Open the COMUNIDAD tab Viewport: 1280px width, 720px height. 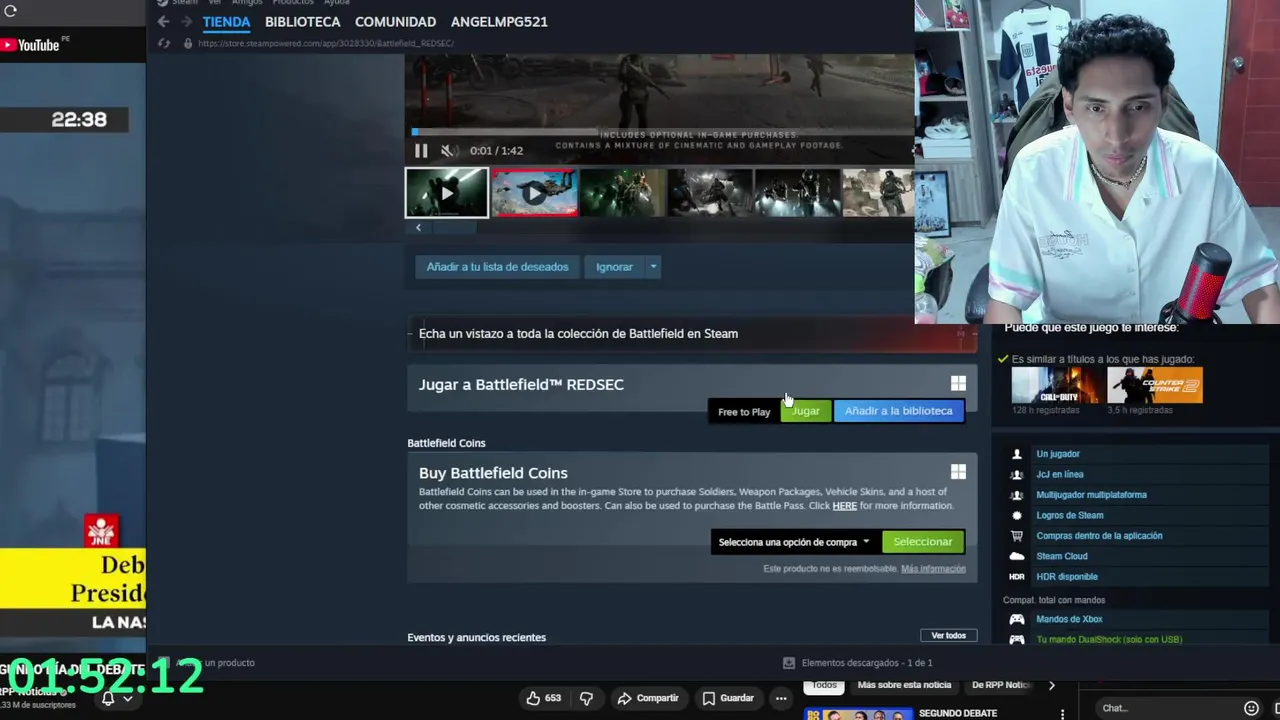pos(395,21)
